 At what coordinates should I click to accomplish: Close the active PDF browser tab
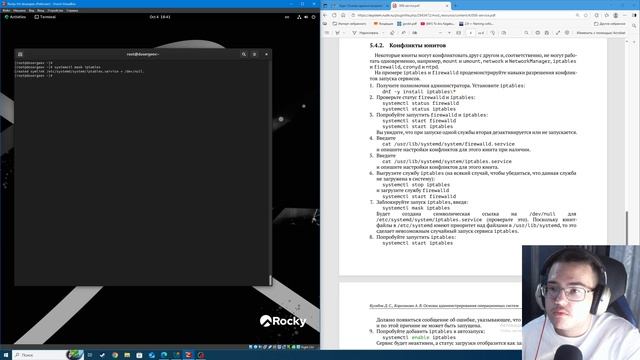(447, 6)
